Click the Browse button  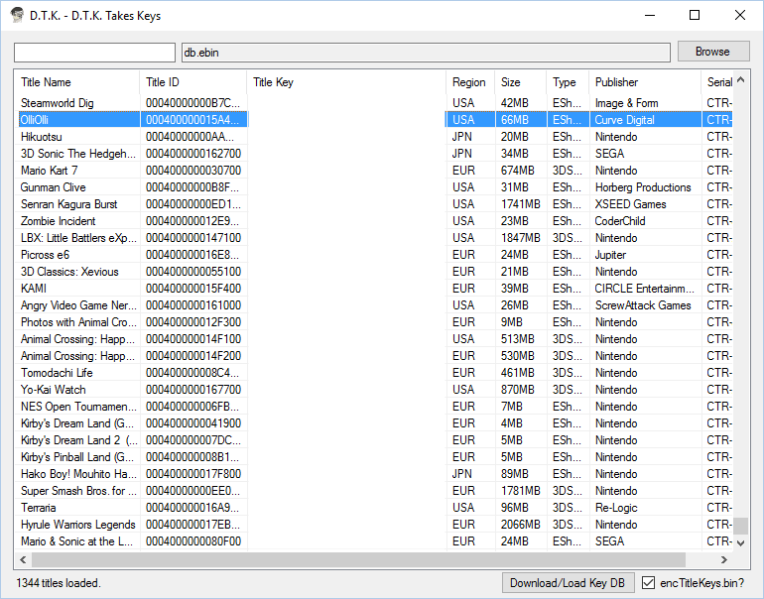[x=713, y=52]
